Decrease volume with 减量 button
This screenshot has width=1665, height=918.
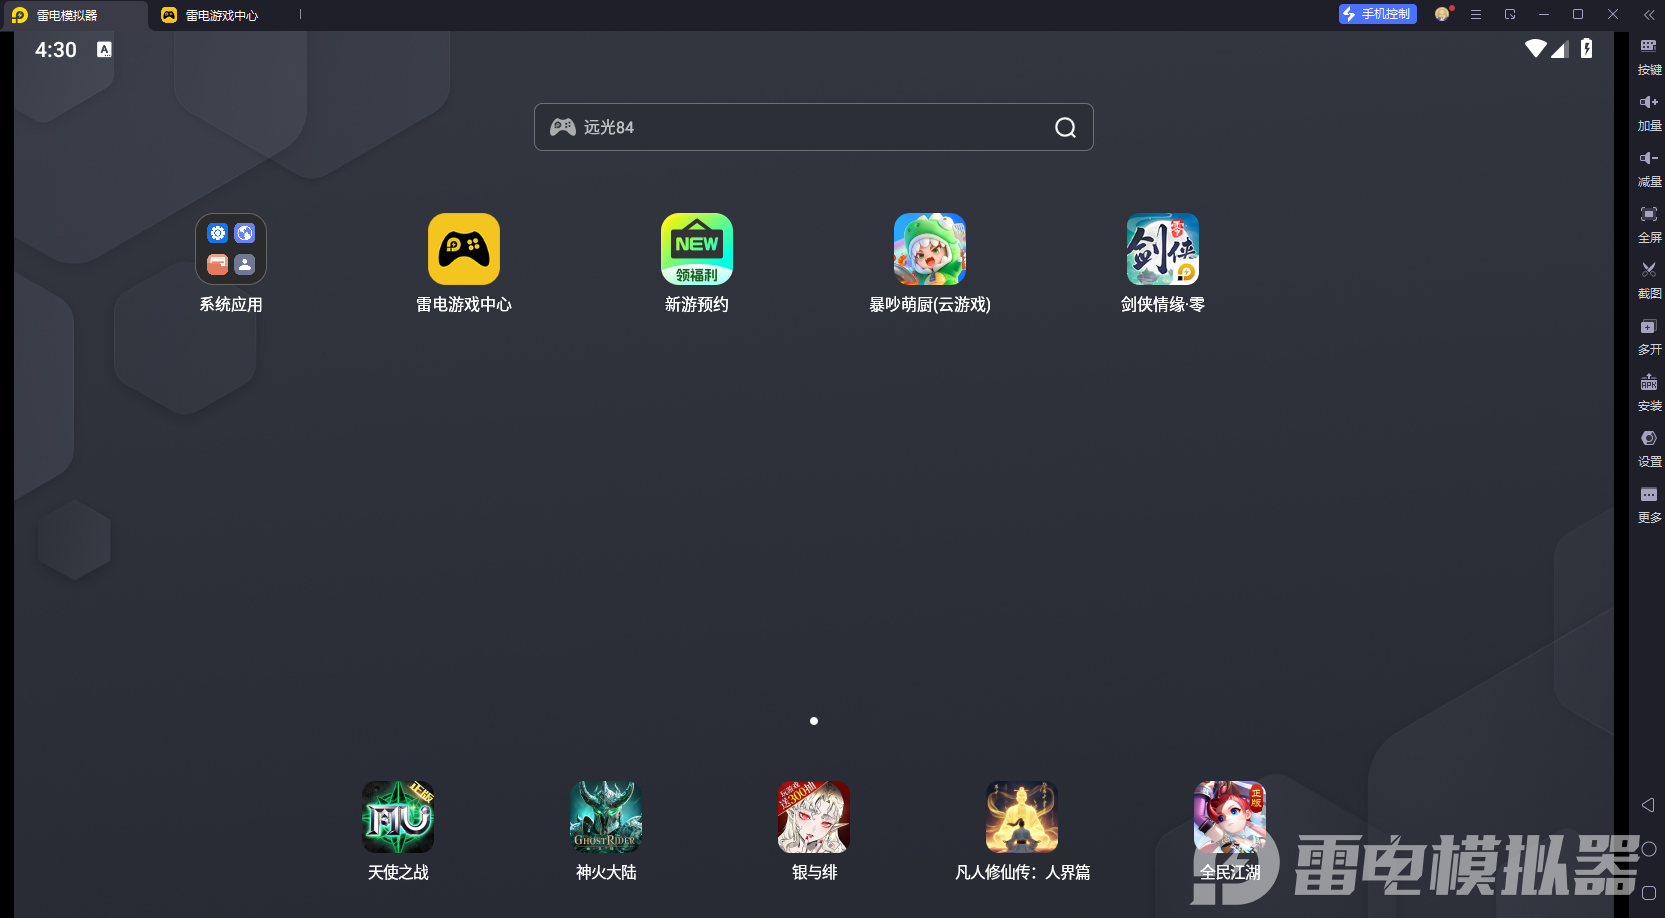point(1649,169)
